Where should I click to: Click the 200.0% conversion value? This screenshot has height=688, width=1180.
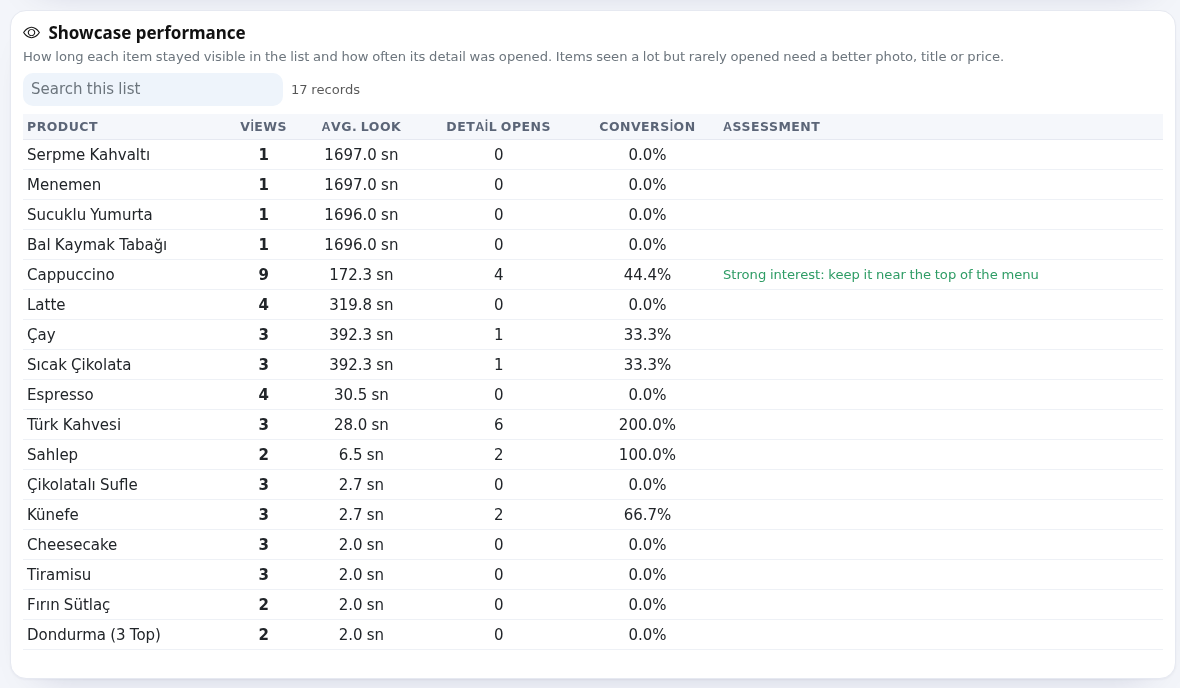[647, 425]
